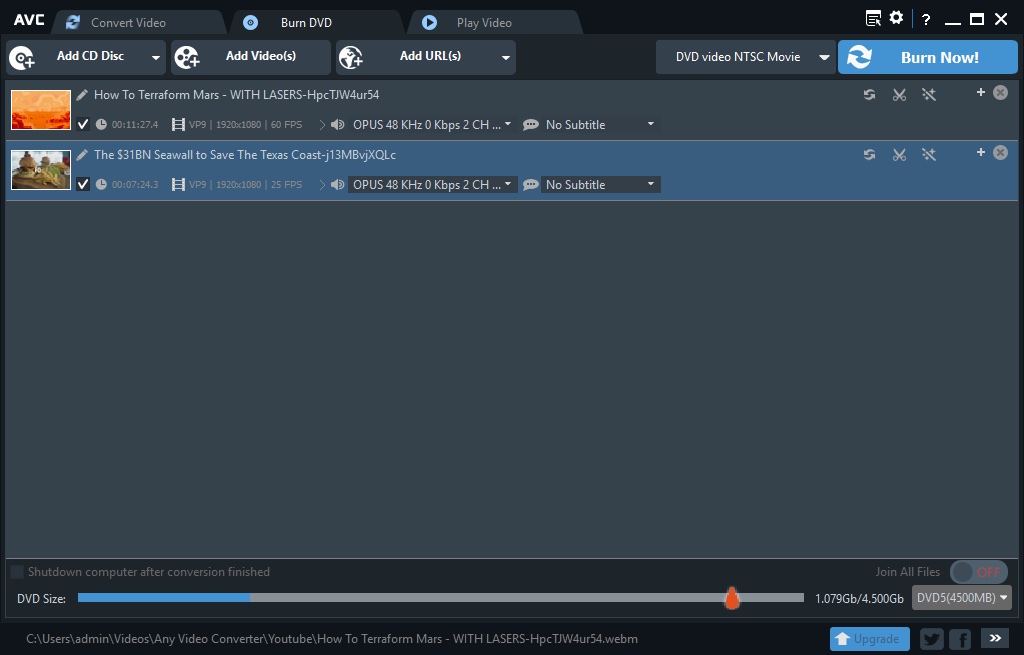Uncheck the Seawall video selection checkbox

pos(83,184)
